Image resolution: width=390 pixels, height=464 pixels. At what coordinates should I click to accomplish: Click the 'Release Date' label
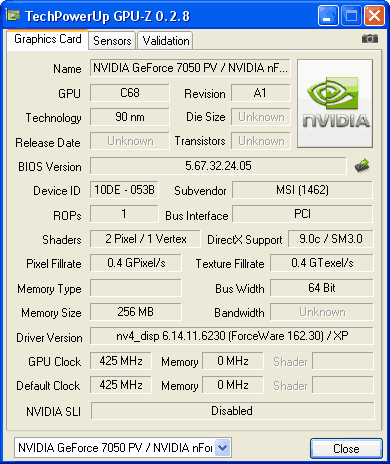point(48,143)
